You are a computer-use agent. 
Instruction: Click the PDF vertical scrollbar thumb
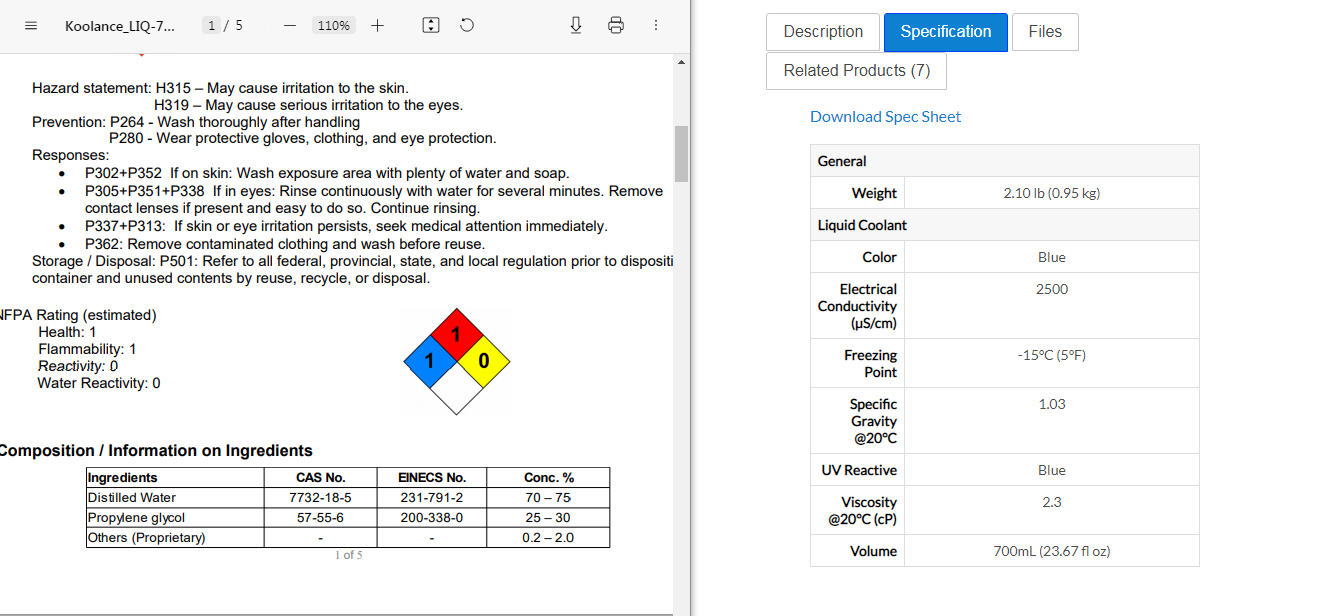tap(681, 153)
